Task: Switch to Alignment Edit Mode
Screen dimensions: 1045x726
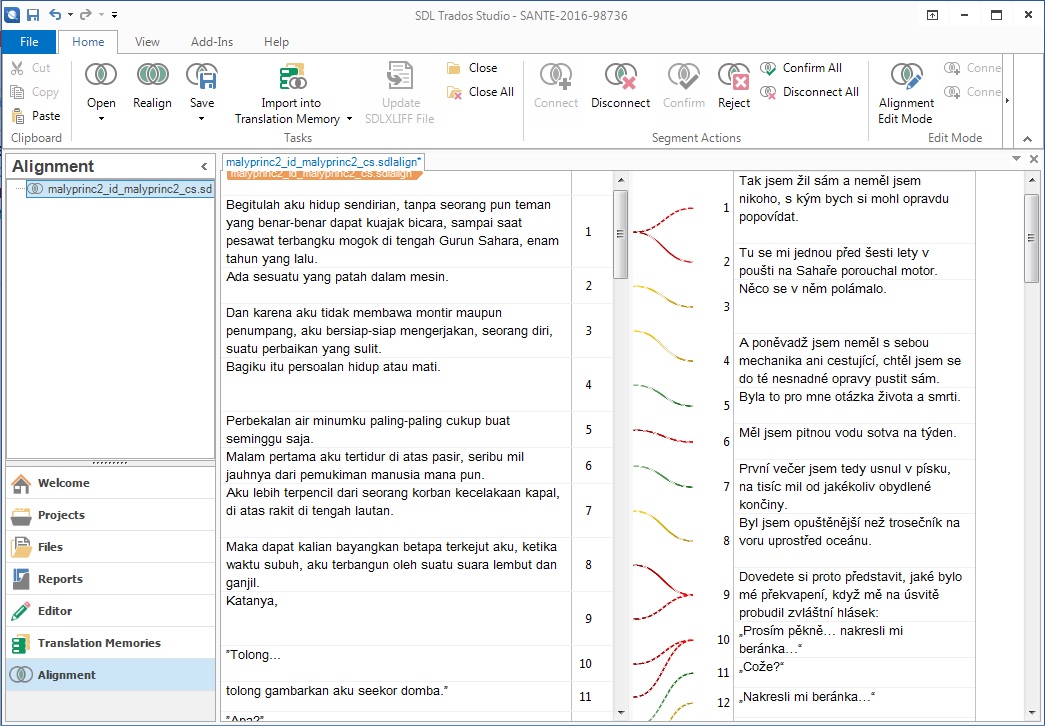Action: (906, 93)
